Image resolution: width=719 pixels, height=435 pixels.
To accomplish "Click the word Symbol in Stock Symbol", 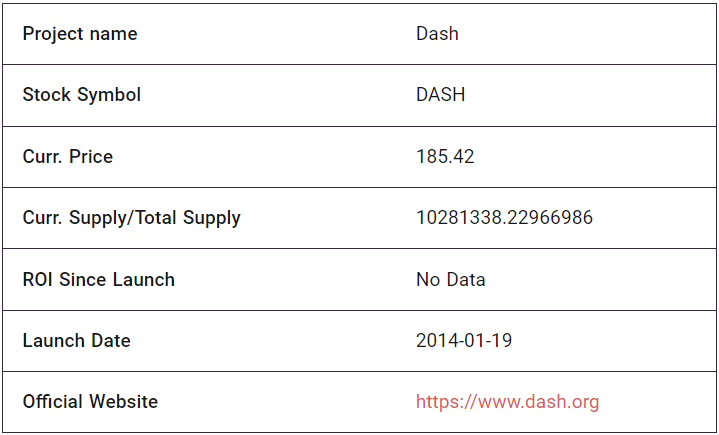I will 109,95.
